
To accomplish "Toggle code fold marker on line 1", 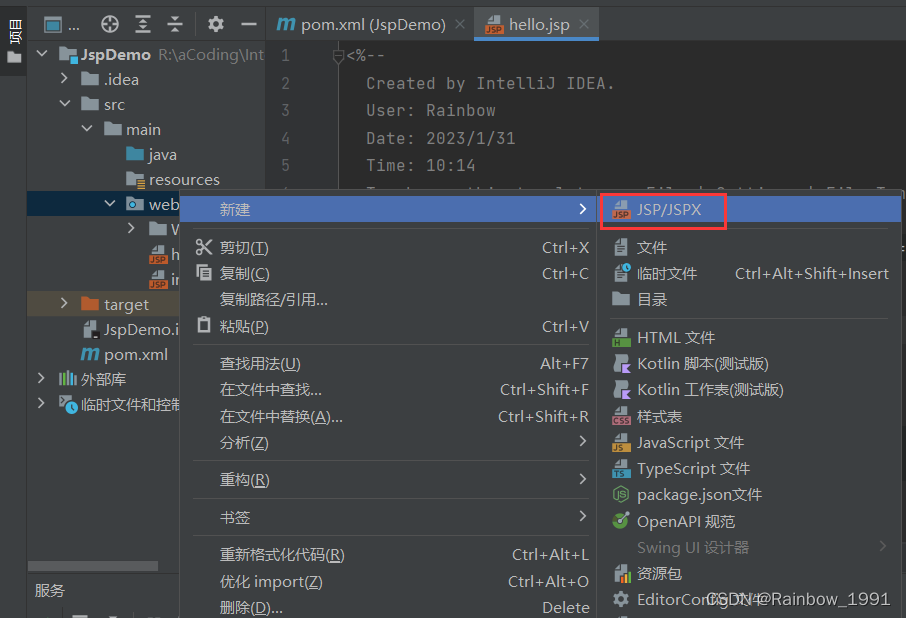I will [x=339, y=56].
